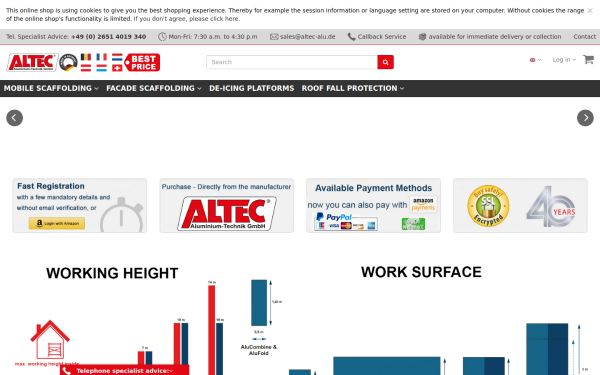600x375 pixels.
Task: Focus the Search input field
Action: coord(292,62)
